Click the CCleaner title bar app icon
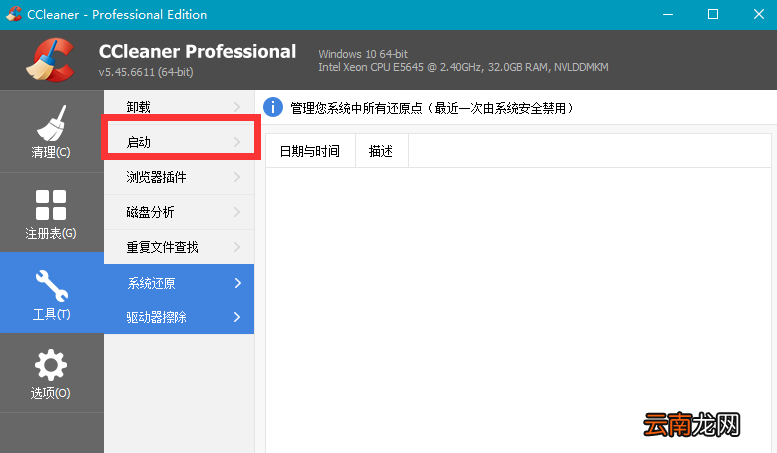The image size is (777, 453). (x=13, y=14)
